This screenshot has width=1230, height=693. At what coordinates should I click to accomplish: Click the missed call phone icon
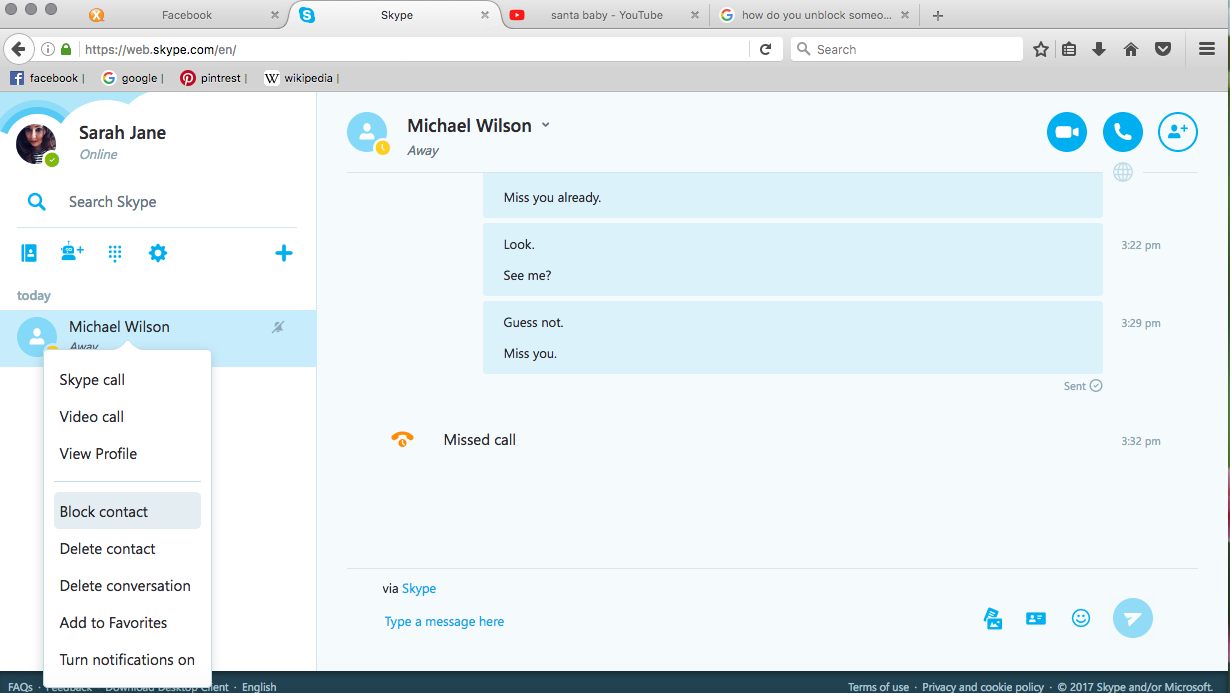click(x=402, y=439)
